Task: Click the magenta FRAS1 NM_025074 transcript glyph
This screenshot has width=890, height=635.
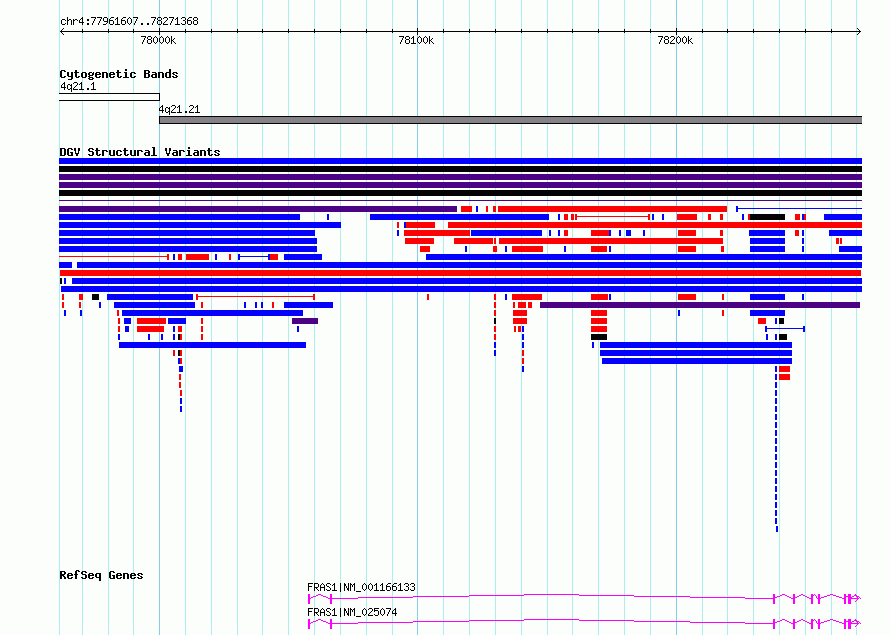Action: [x=584, y=623]
